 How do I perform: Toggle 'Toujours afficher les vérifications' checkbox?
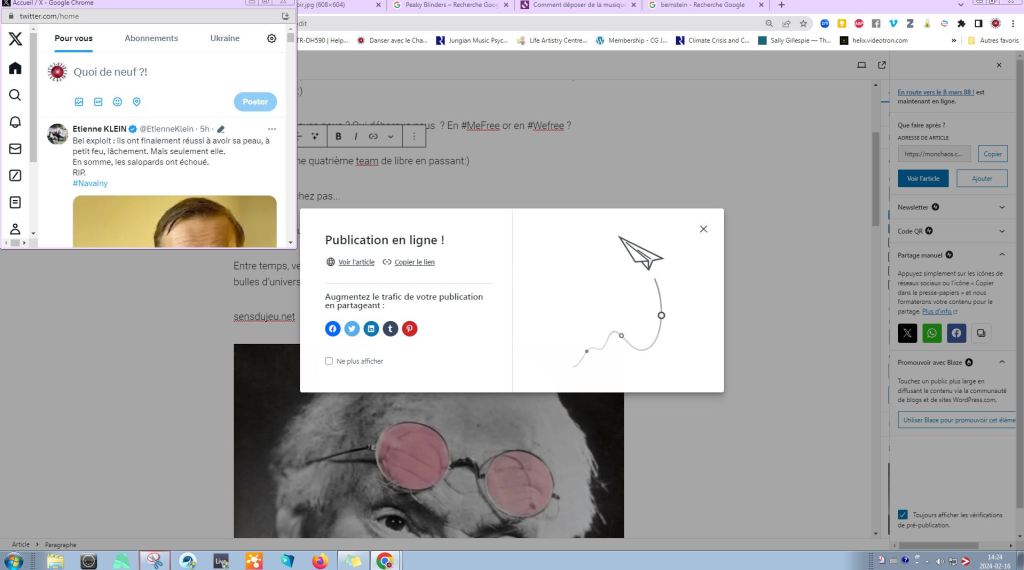(903, 515)
